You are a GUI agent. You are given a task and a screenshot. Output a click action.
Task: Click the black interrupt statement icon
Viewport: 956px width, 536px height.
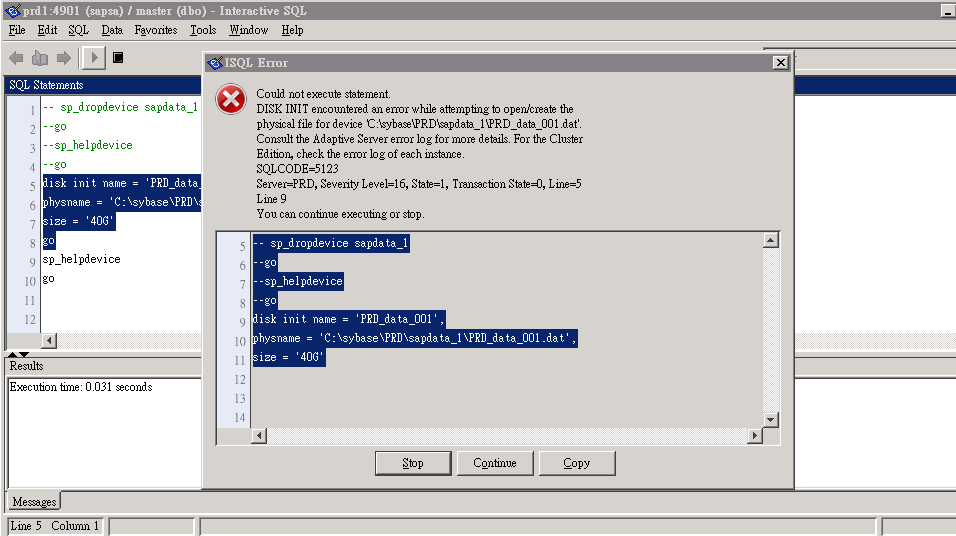tap(118, 58)
